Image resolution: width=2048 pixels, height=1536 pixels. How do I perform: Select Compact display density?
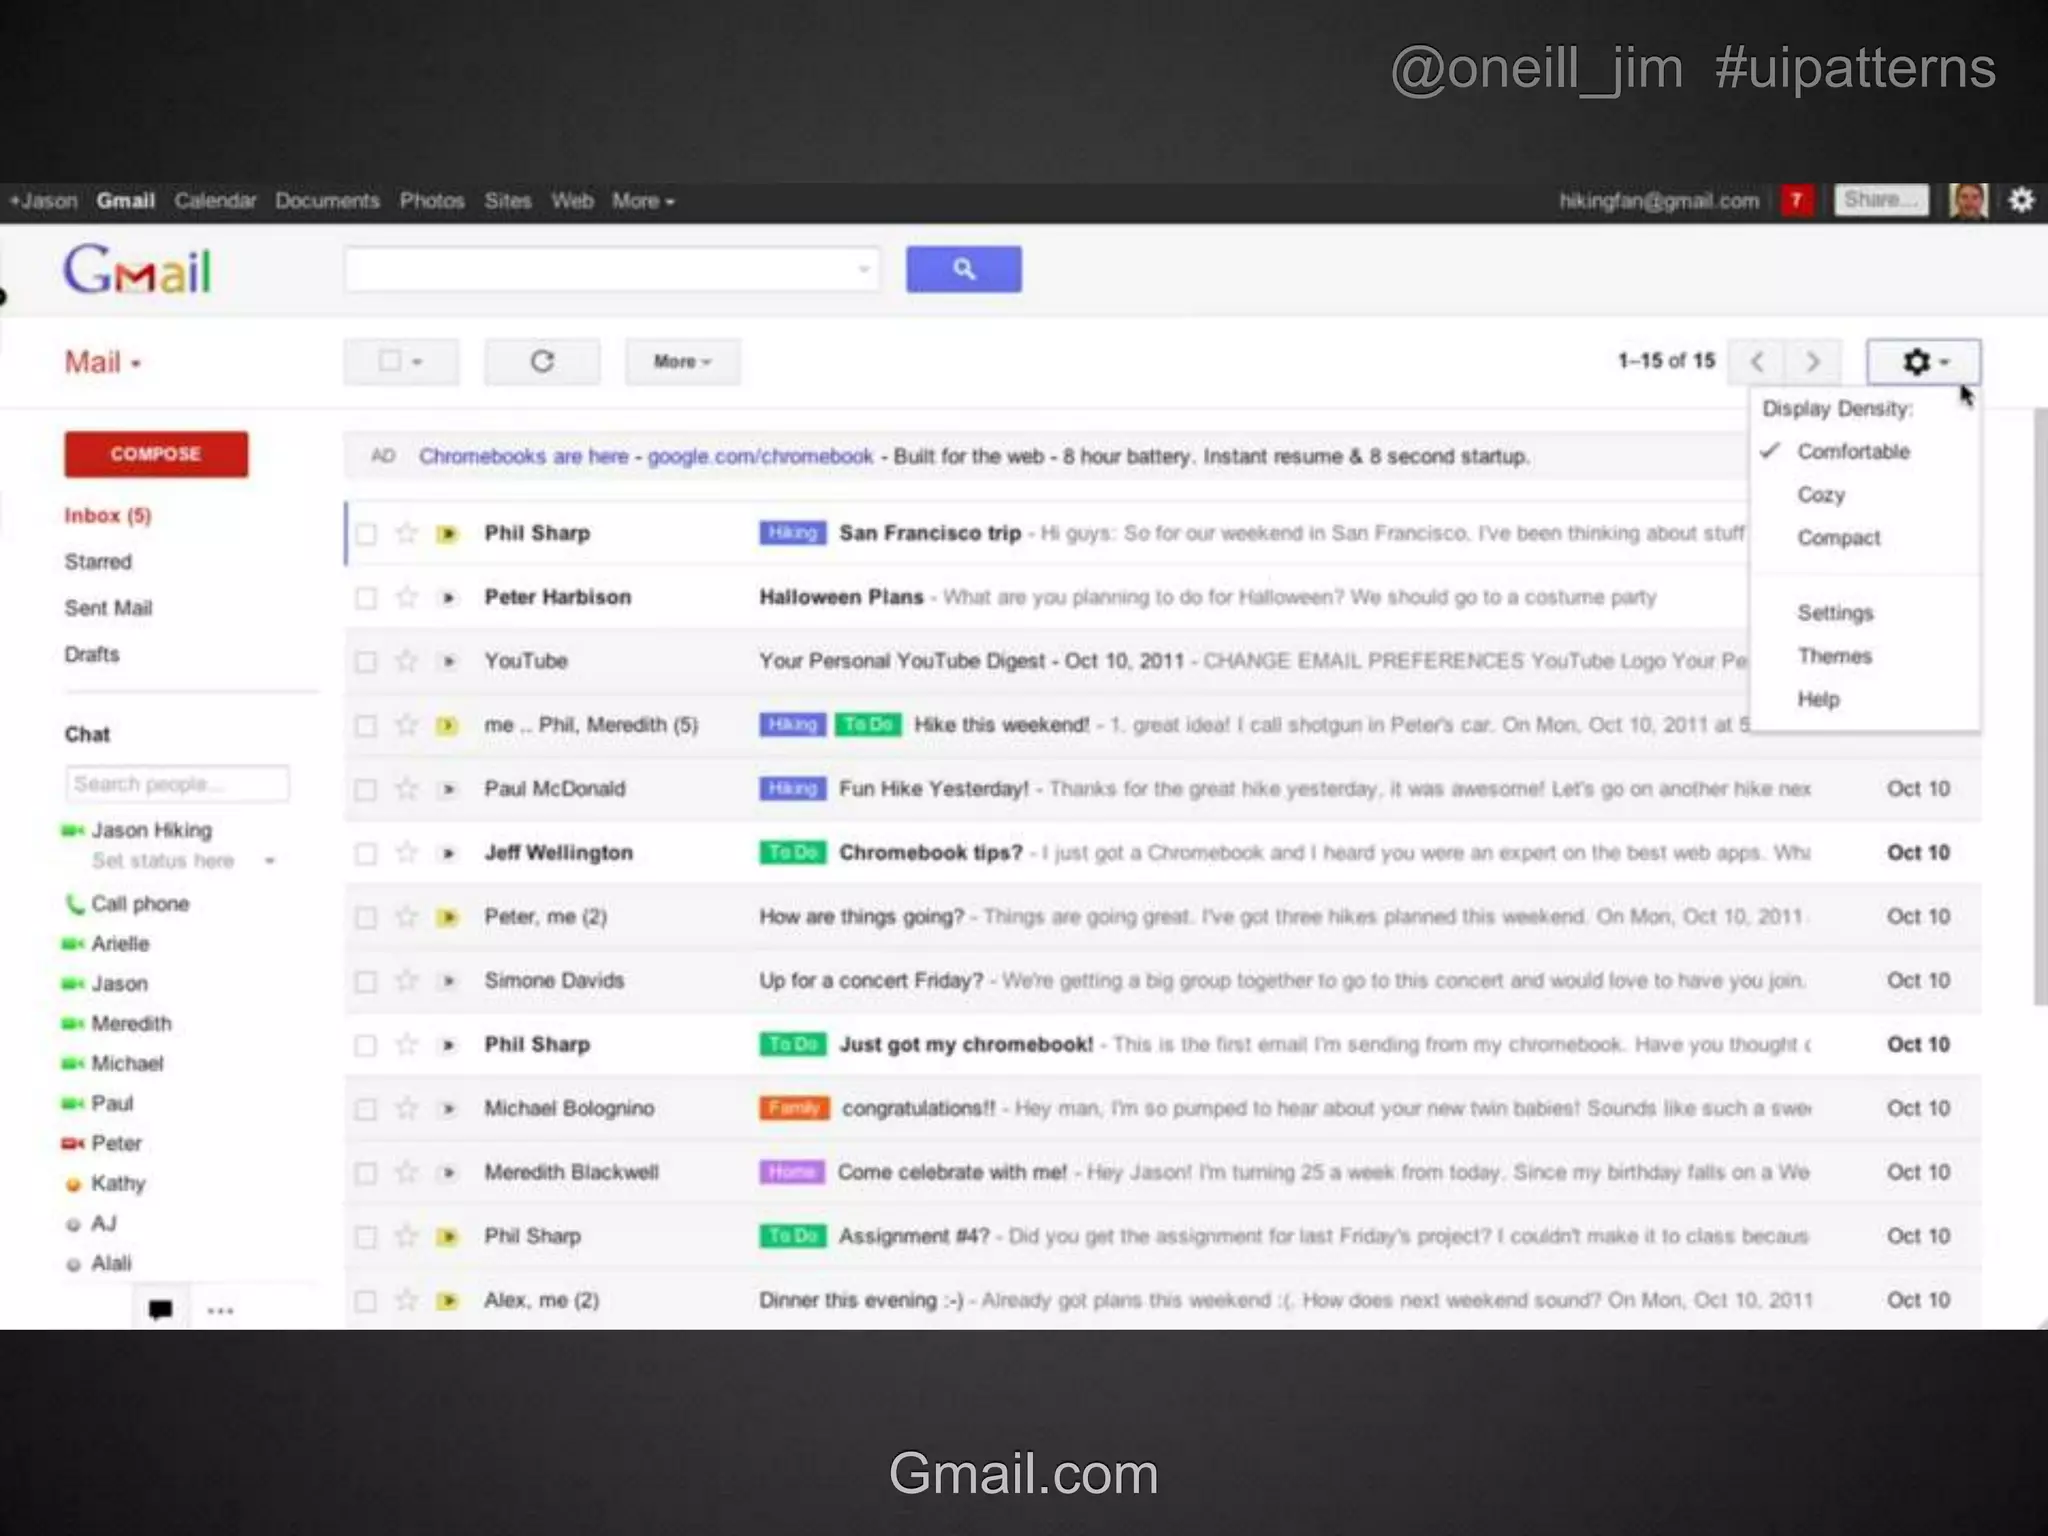click(1839, 538)
